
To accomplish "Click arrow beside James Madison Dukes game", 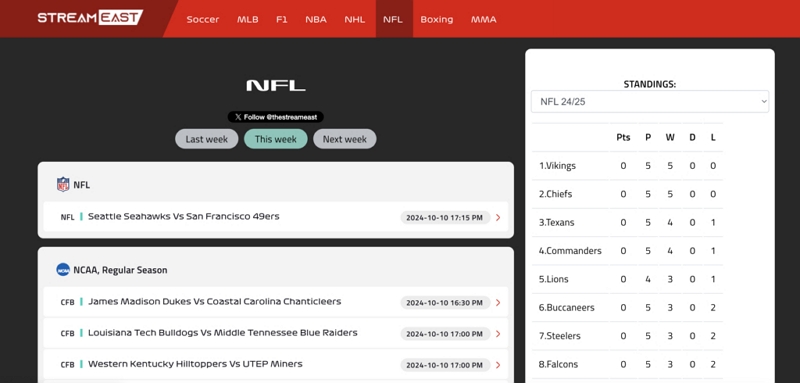I will [498, 303].
